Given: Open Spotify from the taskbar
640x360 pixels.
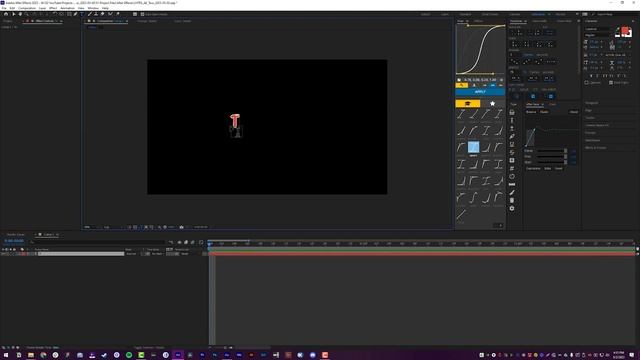Looking at the screenshot, I should (129, 355).
